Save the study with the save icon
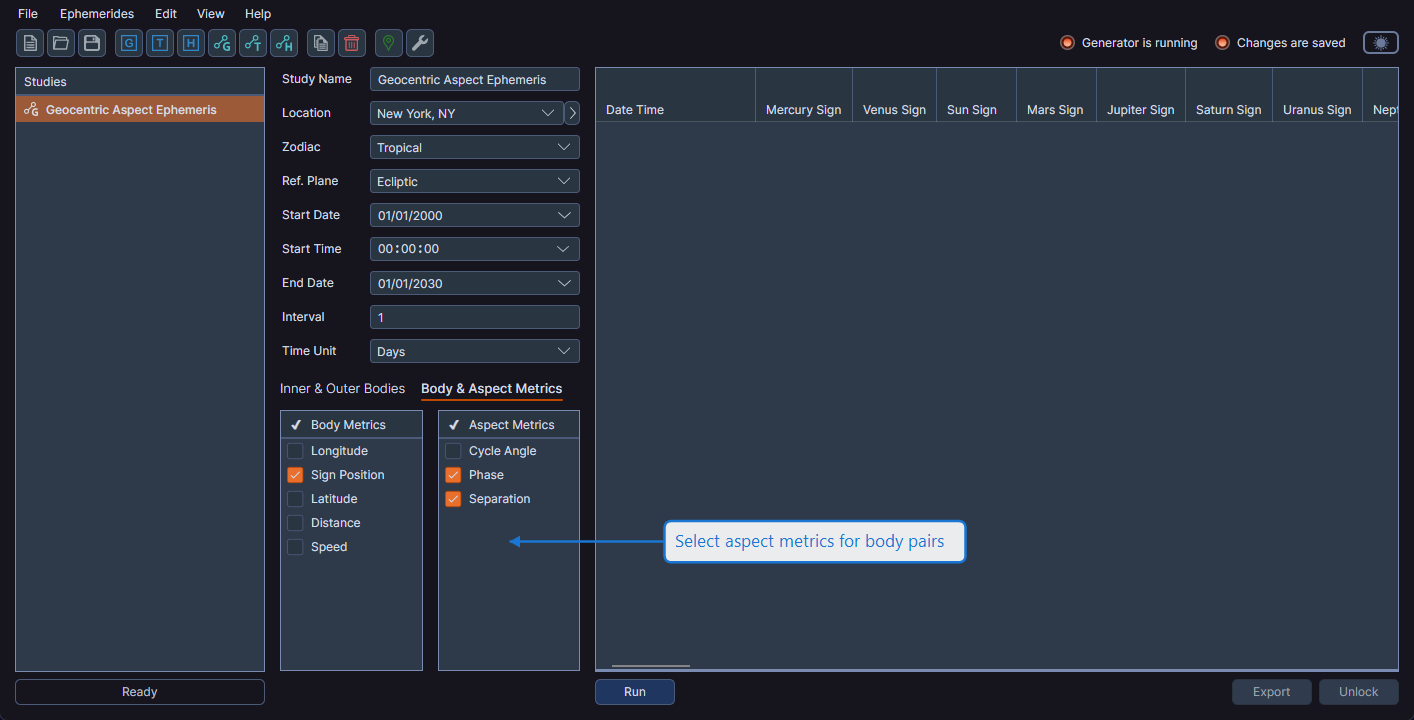The width and height of the screenshot is (1414, 720). [x=91, y=43]
